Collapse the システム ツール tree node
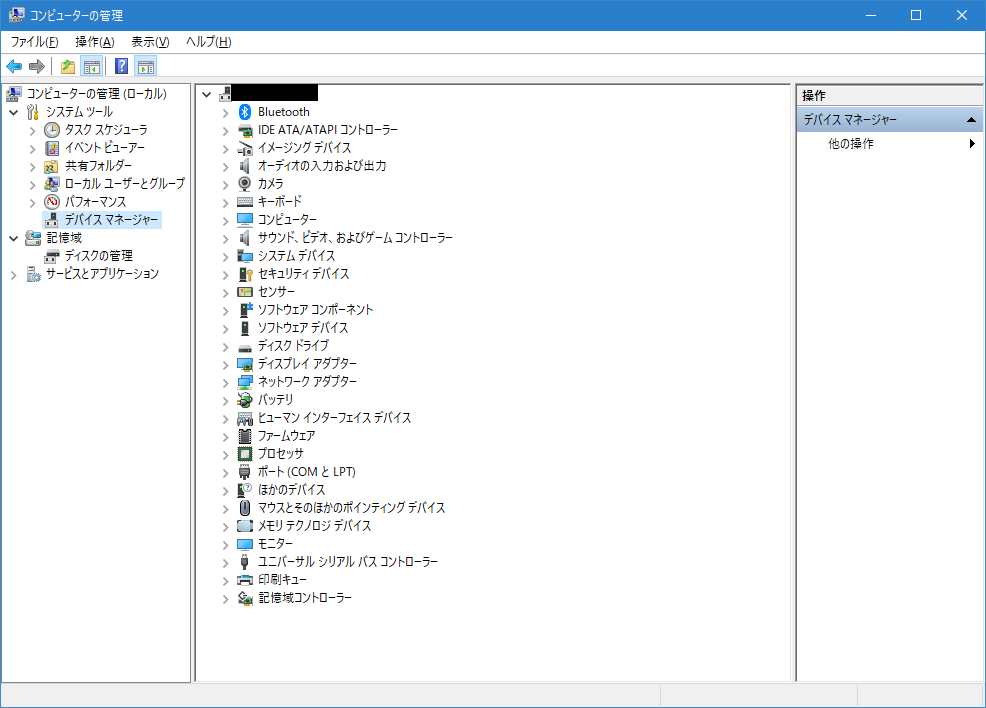Screen dimensions: 986x708 click(14, 112)
